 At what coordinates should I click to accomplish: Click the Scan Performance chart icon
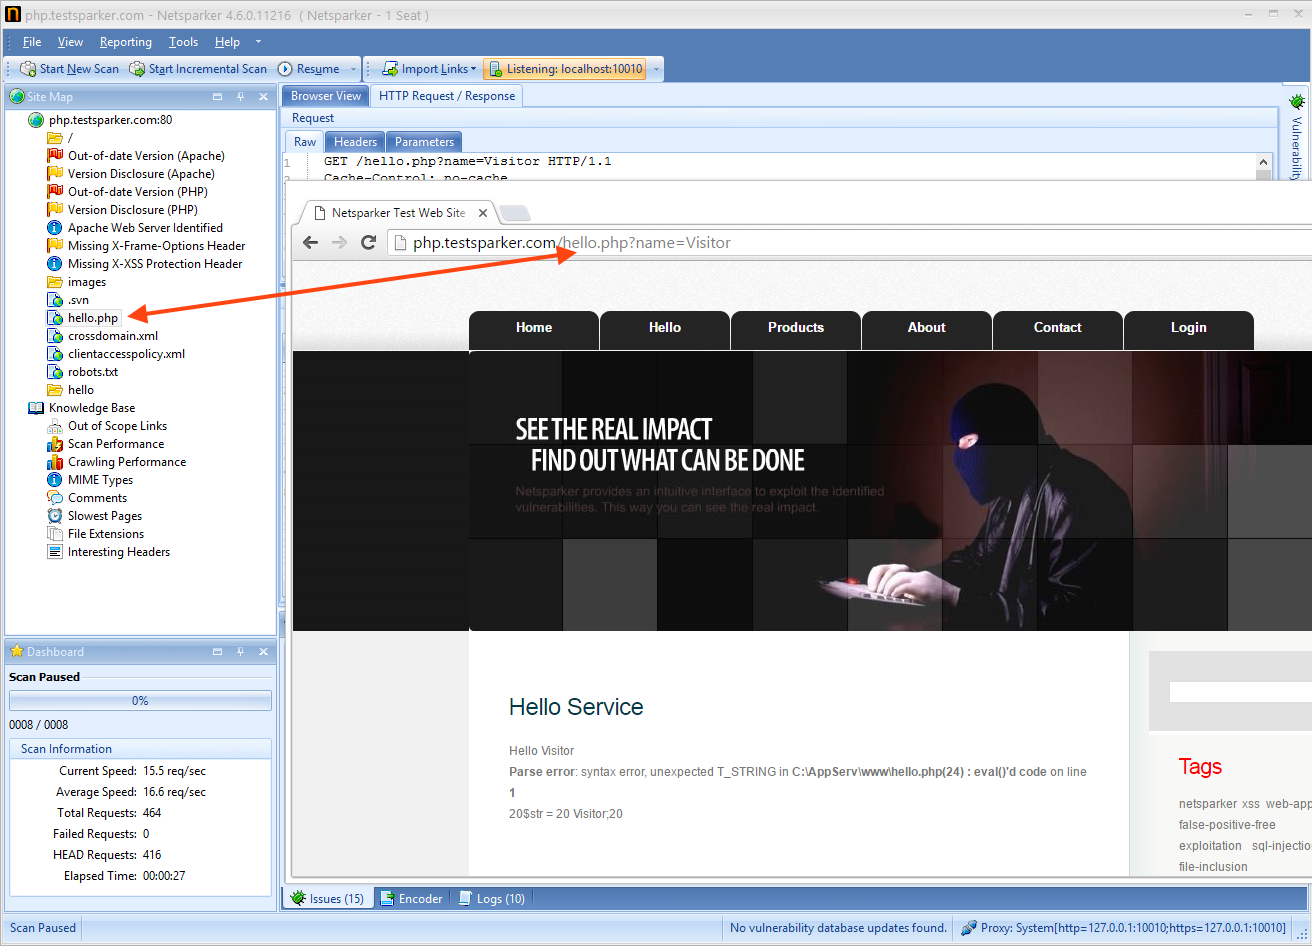(54, 443)
